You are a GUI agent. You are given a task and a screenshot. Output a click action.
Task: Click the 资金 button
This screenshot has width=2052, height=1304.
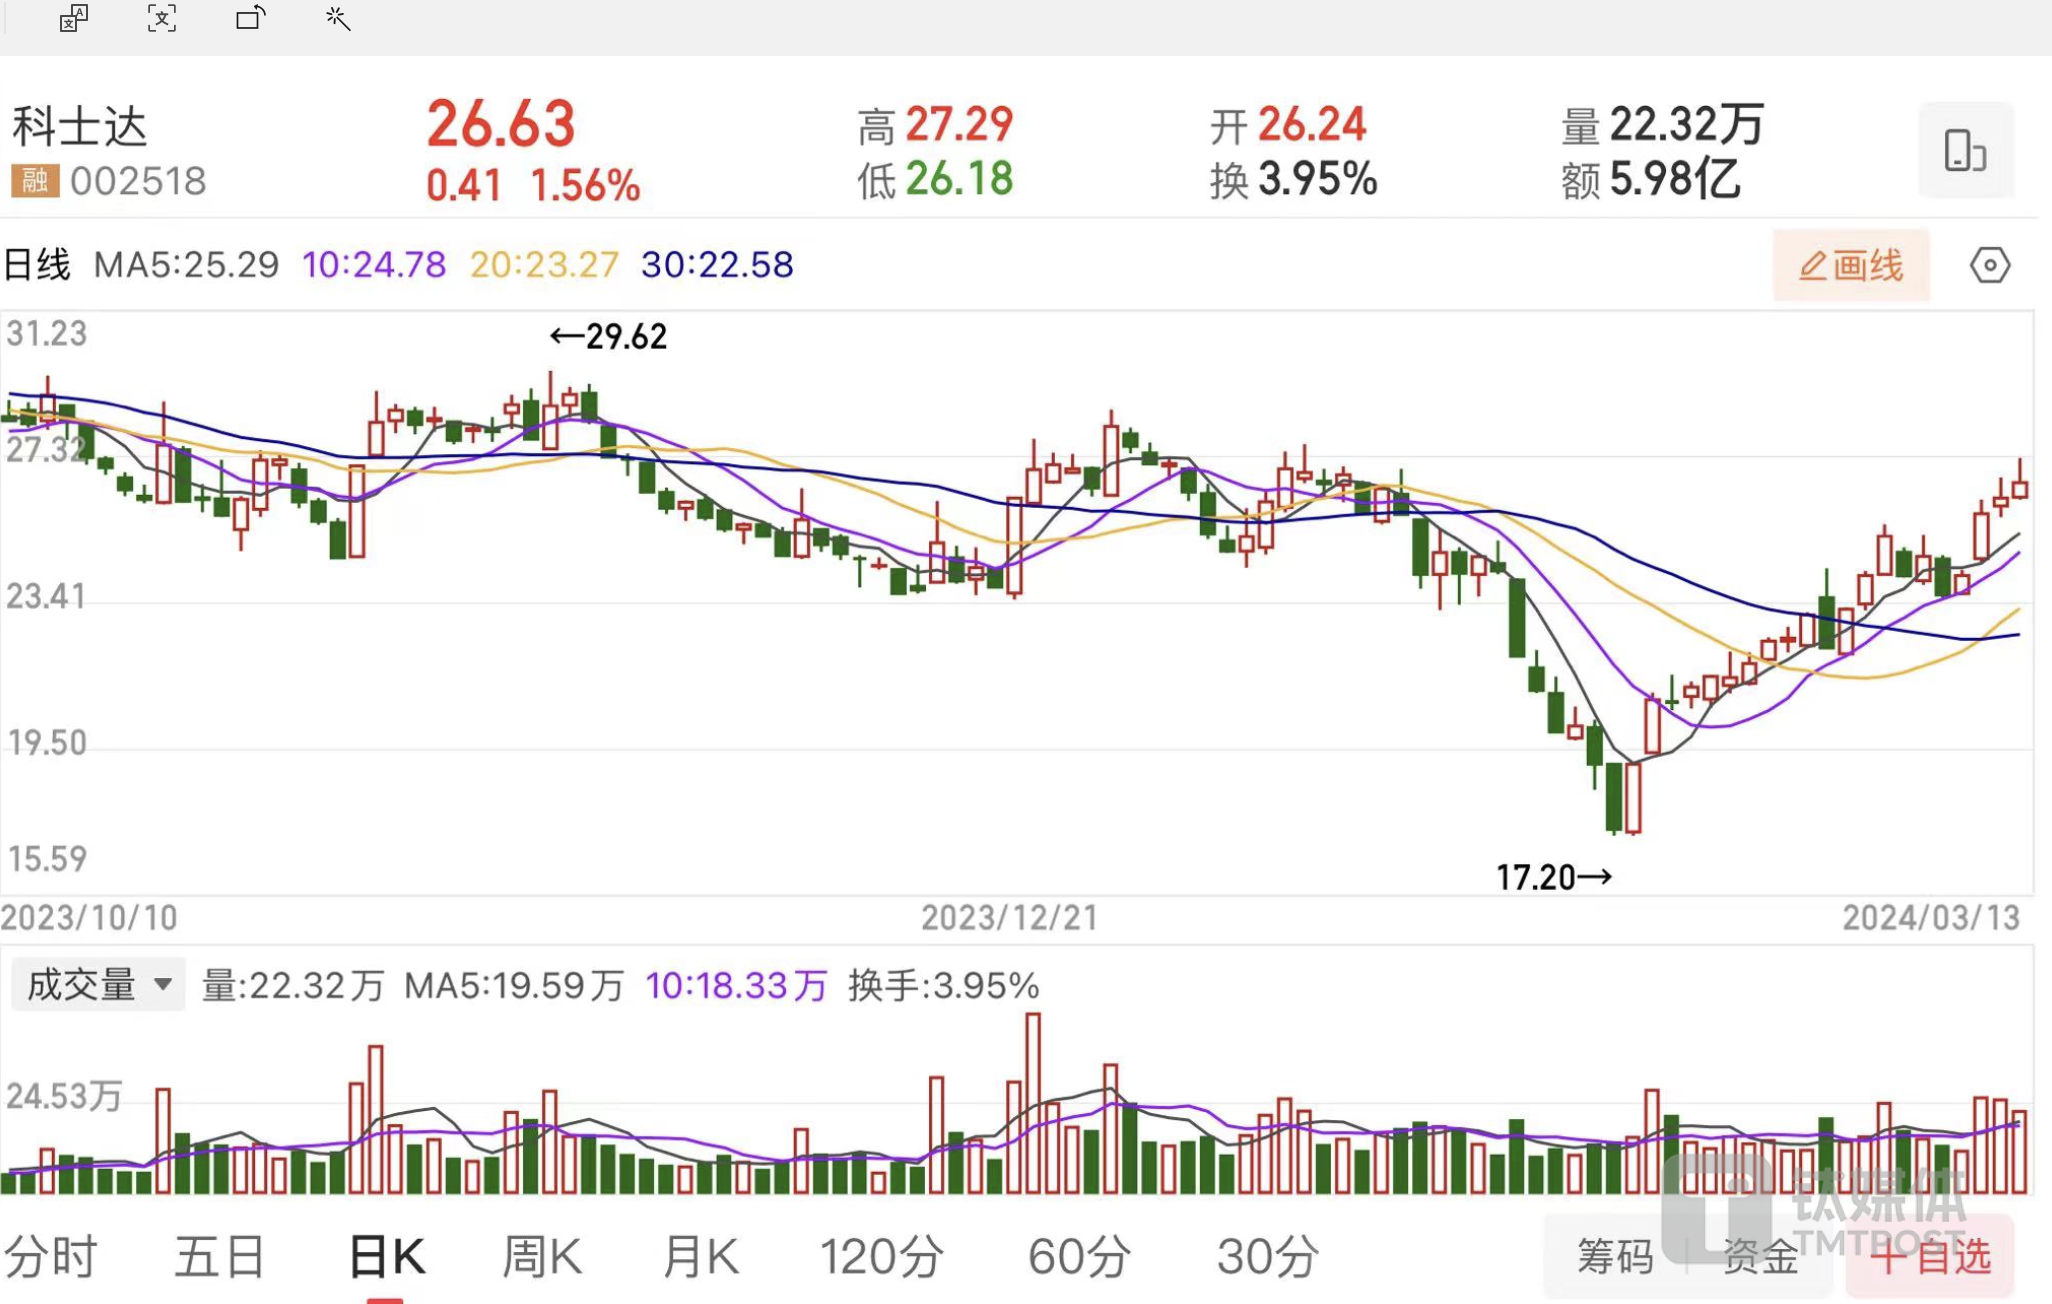[1760, 1257]
